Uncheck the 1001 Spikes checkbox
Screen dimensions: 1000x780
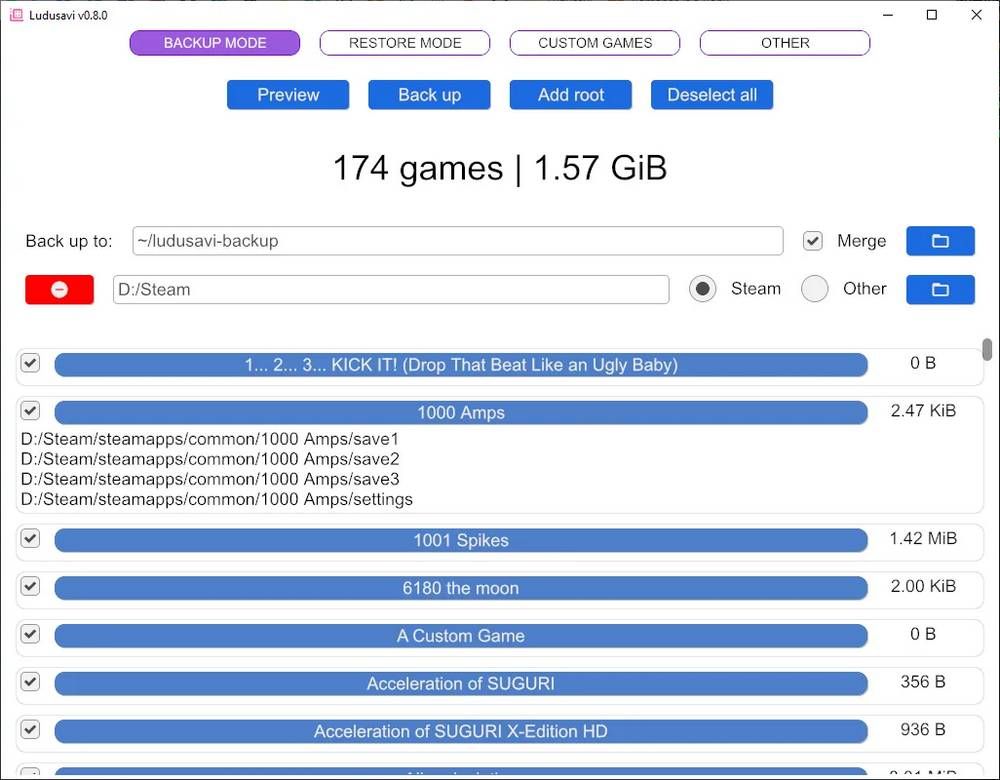click(x=30, y=539)
